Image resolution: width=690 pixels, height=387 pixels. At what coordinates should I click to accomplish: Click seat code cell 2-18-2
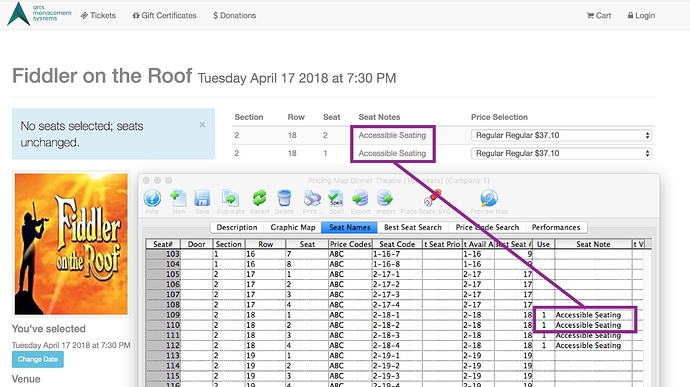397,325
